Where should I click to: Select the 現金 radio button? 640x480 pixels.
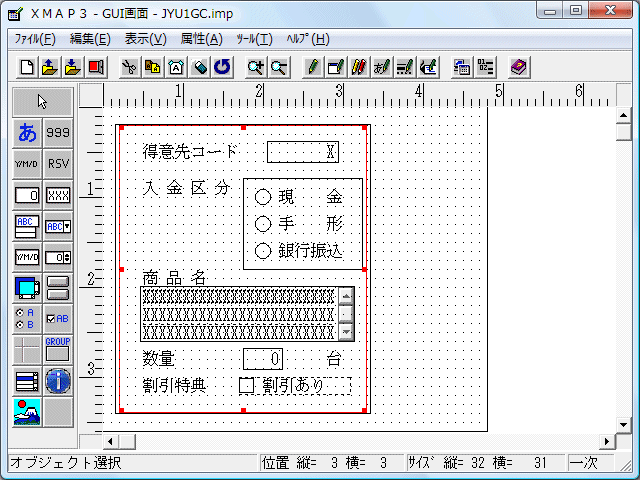pyautogui.click(x=264, y=197)
